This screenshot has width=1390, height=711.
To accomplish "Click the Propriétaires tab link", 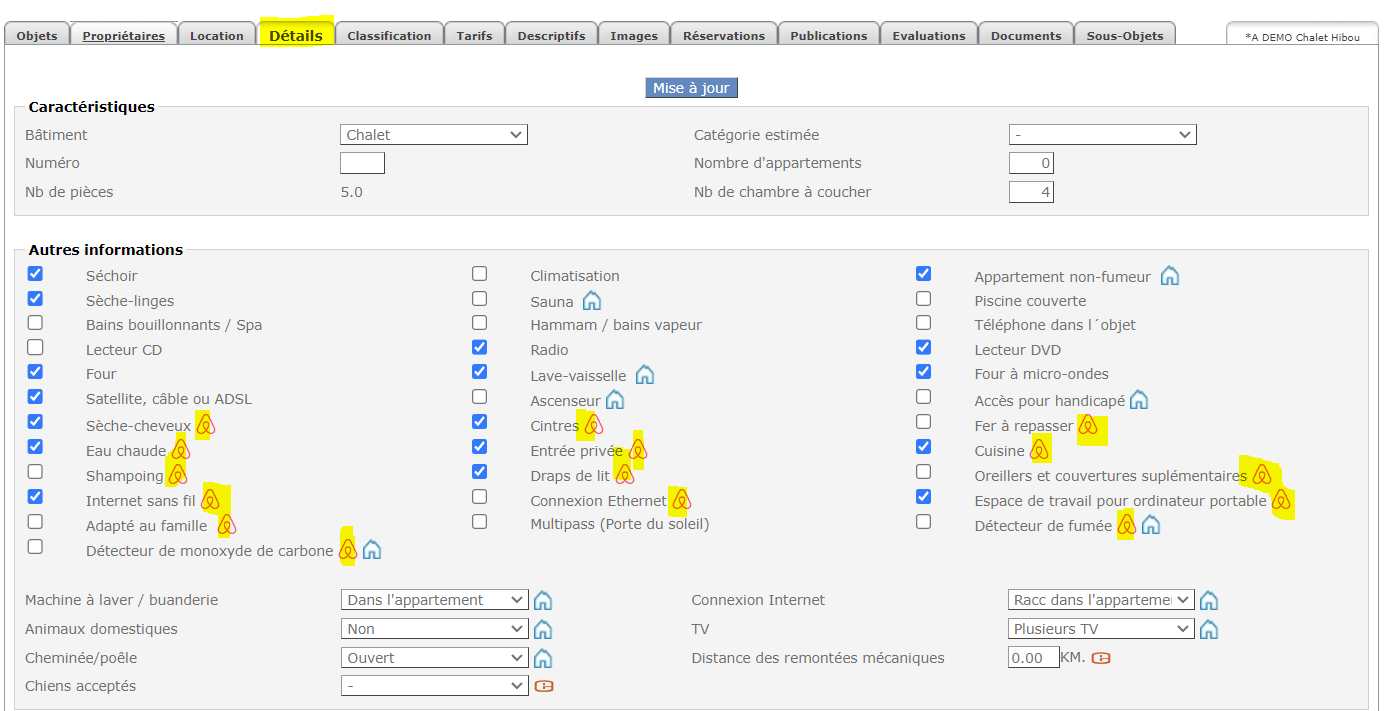I will 123,36.
